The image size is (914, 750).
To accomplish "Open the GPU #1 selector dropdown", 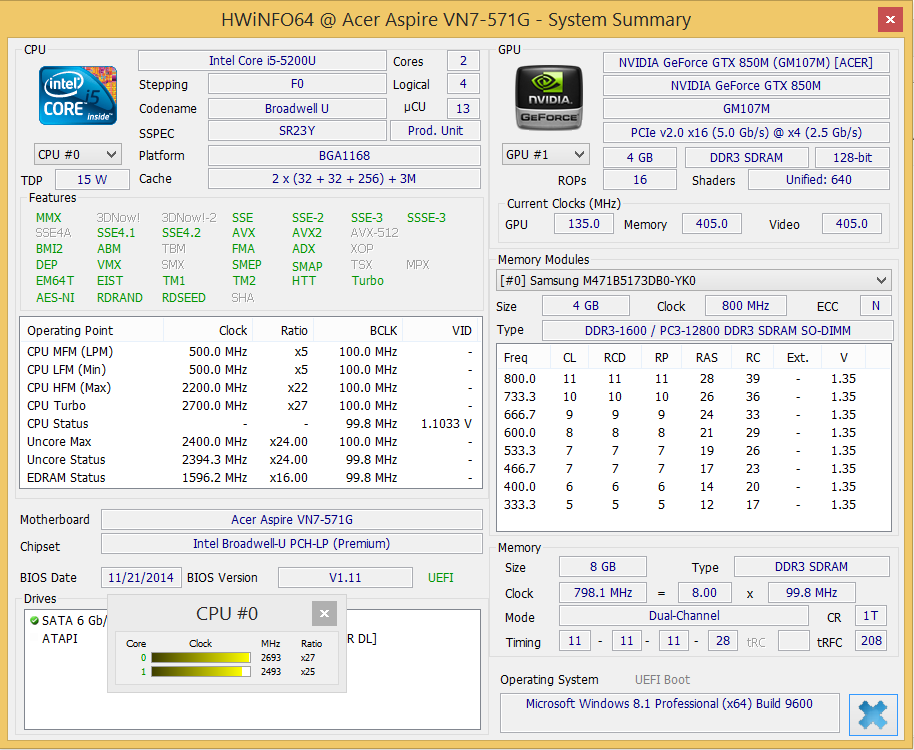I will [546, 155].
